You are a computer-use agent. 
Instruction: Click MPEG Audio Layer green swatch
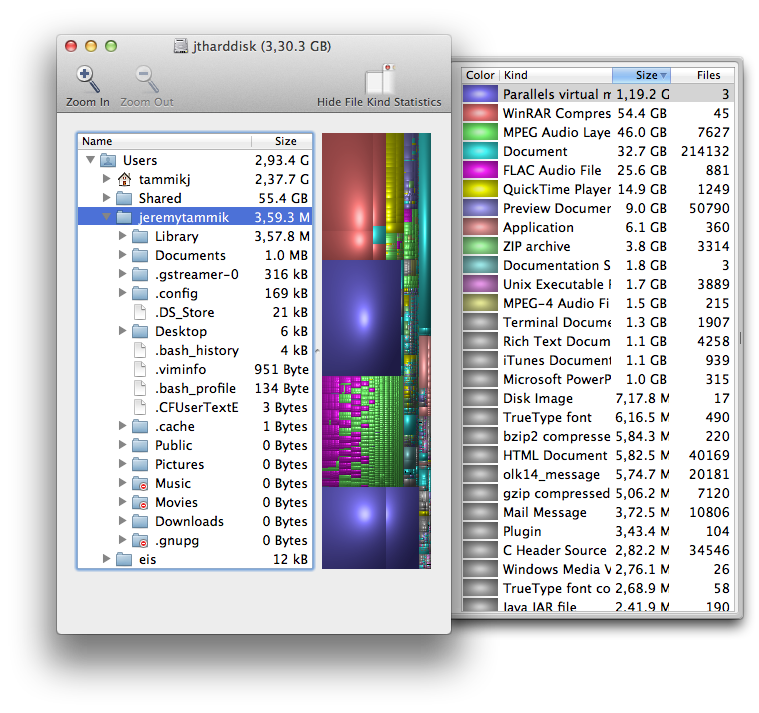pos(480,132)
